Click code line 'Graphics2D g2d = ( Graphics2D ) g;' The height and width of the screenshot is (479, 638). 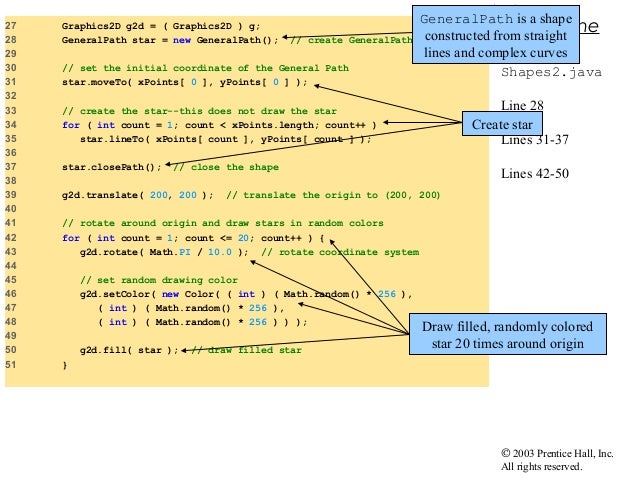tap(161, 26)
